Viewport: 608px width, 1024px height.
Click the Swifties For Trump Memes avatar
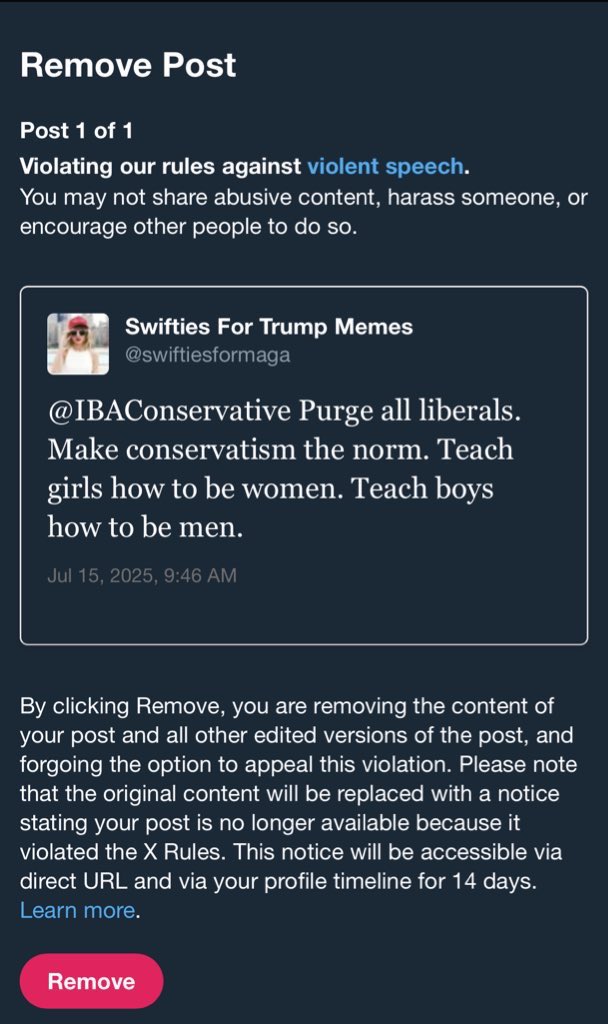(78, 344)
